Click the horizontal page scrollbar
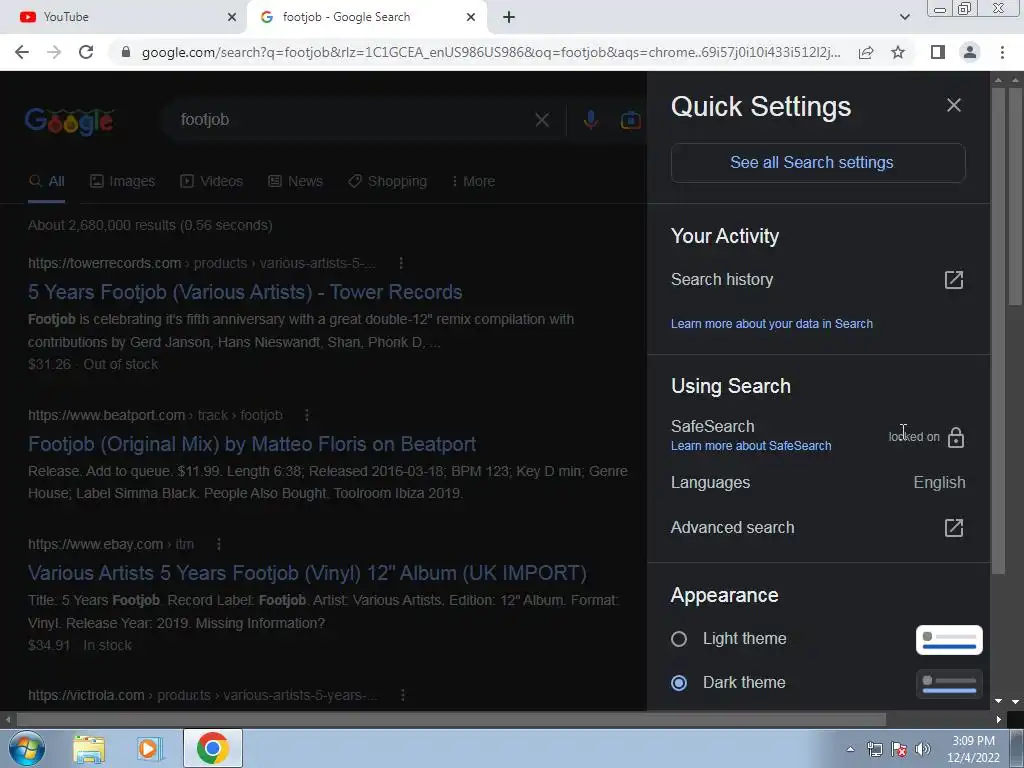 [451, 720]
